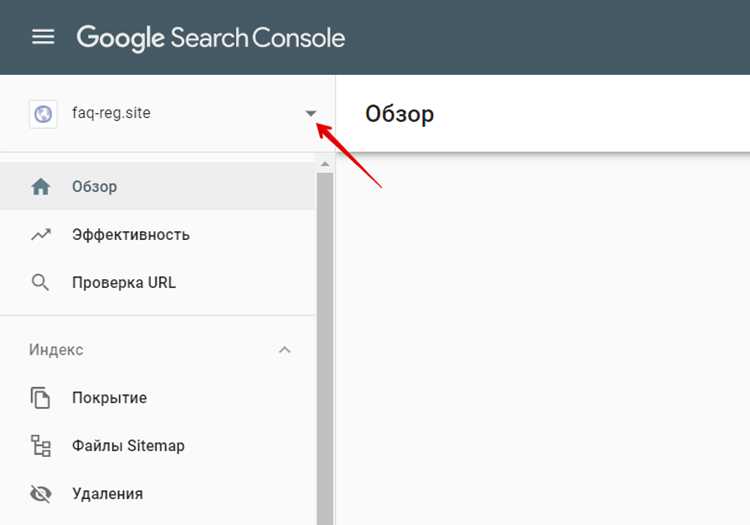Viewport: 750px width, 525px height.
Task: Open the hamburger navigation menu
Action: click(43, 37)
